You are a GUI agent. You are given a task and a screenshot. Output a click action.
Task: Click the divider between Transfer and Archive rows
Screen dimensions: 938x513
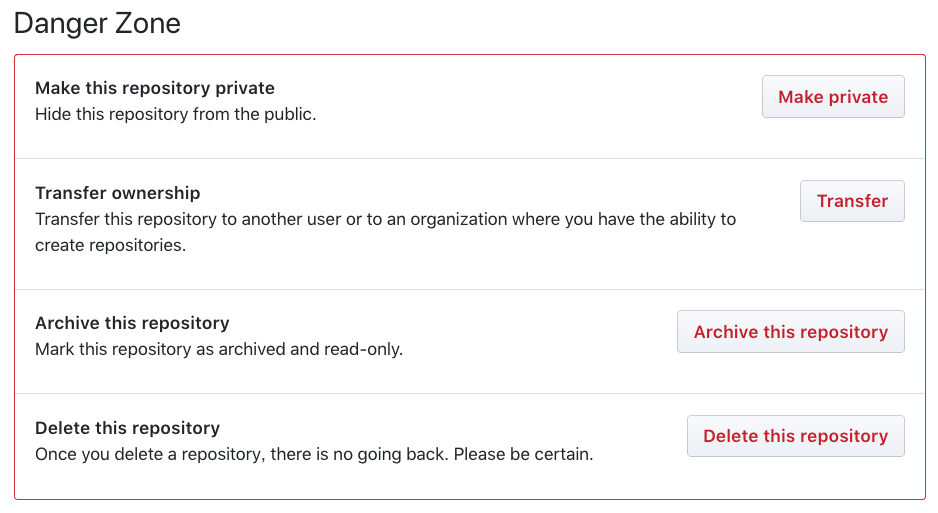tap(469, 290)
